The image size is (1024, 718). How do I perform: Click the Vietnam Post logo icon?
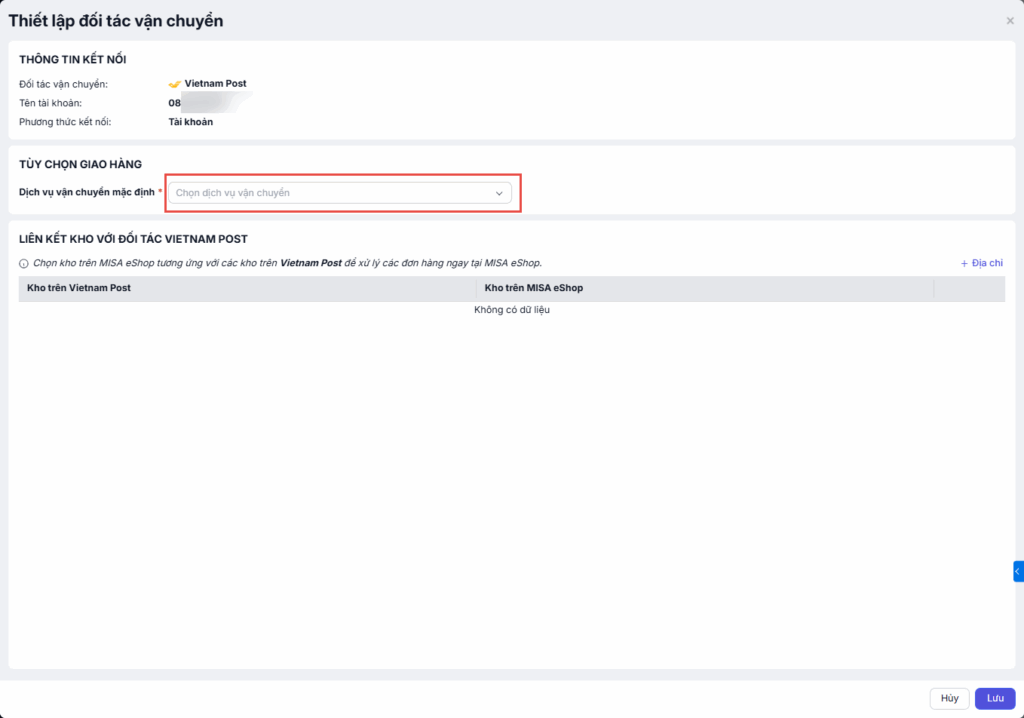[174, 84]
